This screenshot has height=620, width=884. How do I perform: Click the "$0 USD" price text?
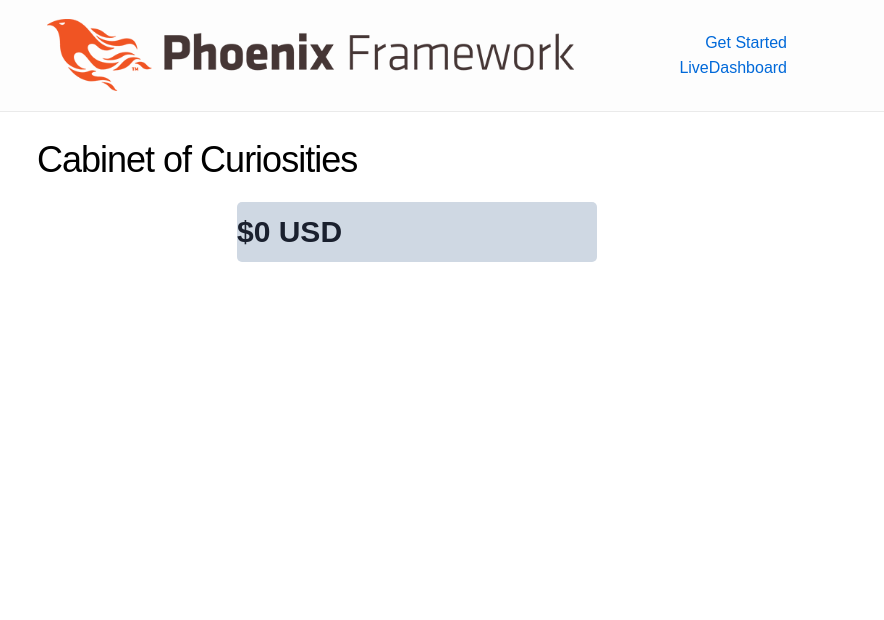(x=289, y=232)
